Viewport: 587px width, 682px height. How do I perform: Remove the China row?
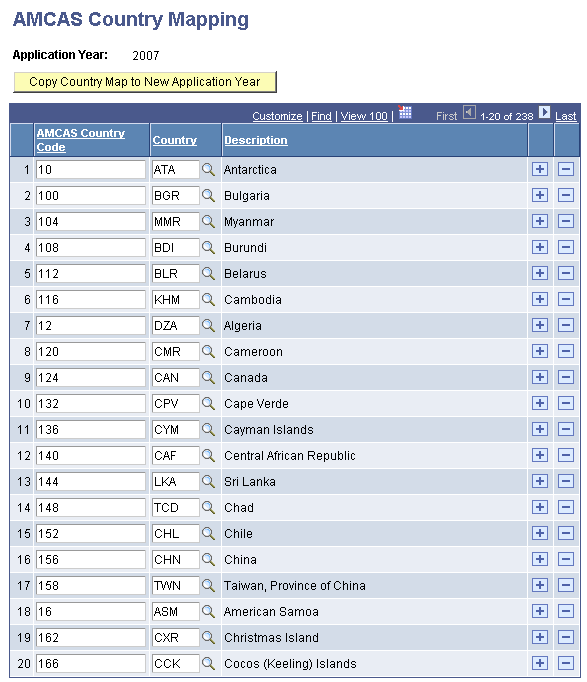[x=566, y=559]
